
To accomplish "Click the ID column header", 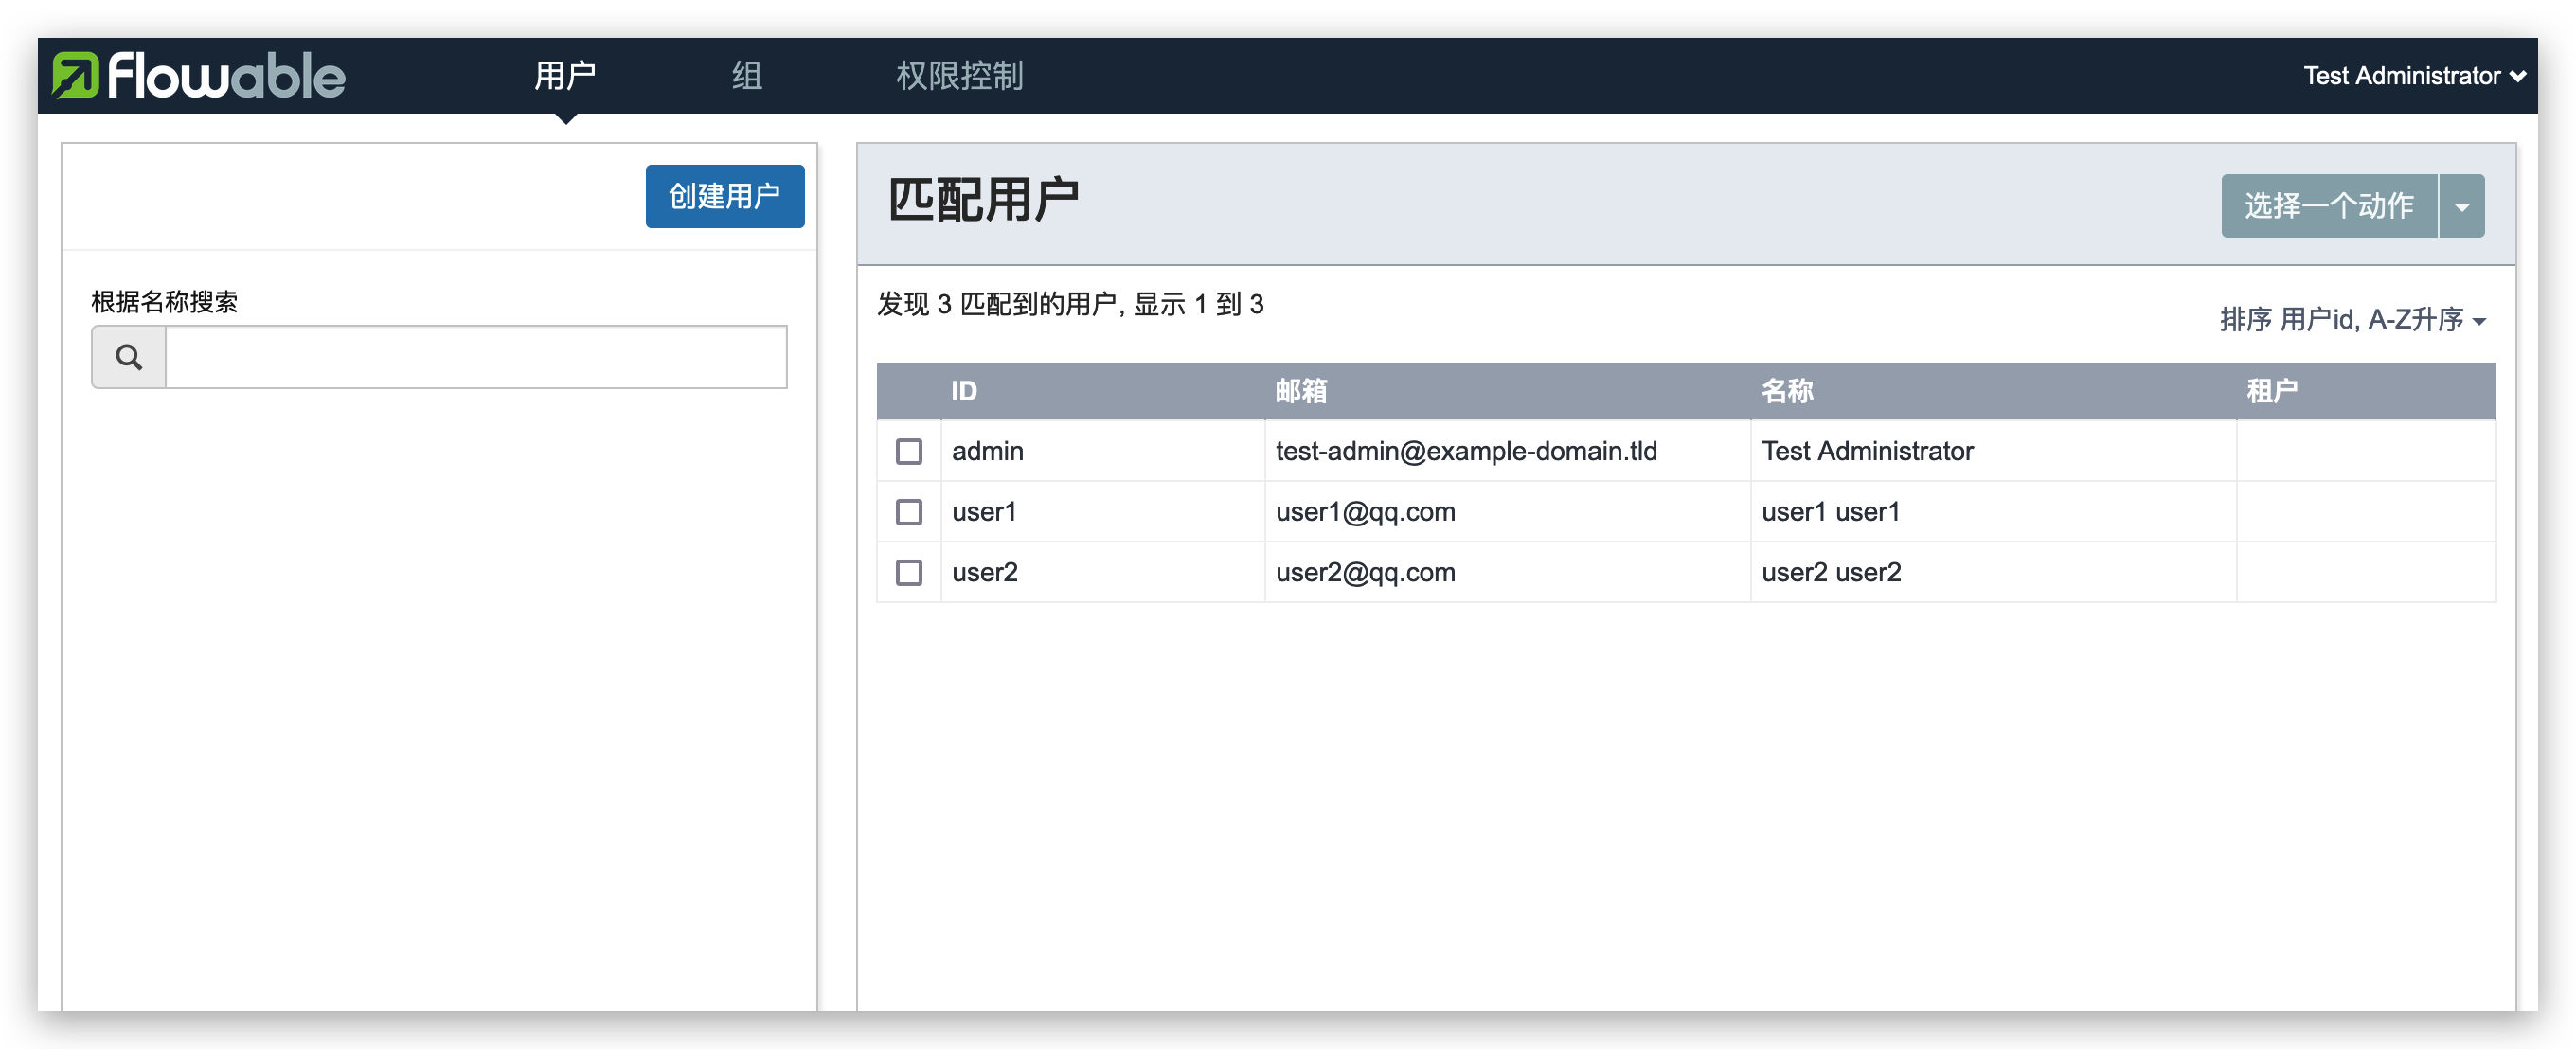I will (x=963, y=391).
